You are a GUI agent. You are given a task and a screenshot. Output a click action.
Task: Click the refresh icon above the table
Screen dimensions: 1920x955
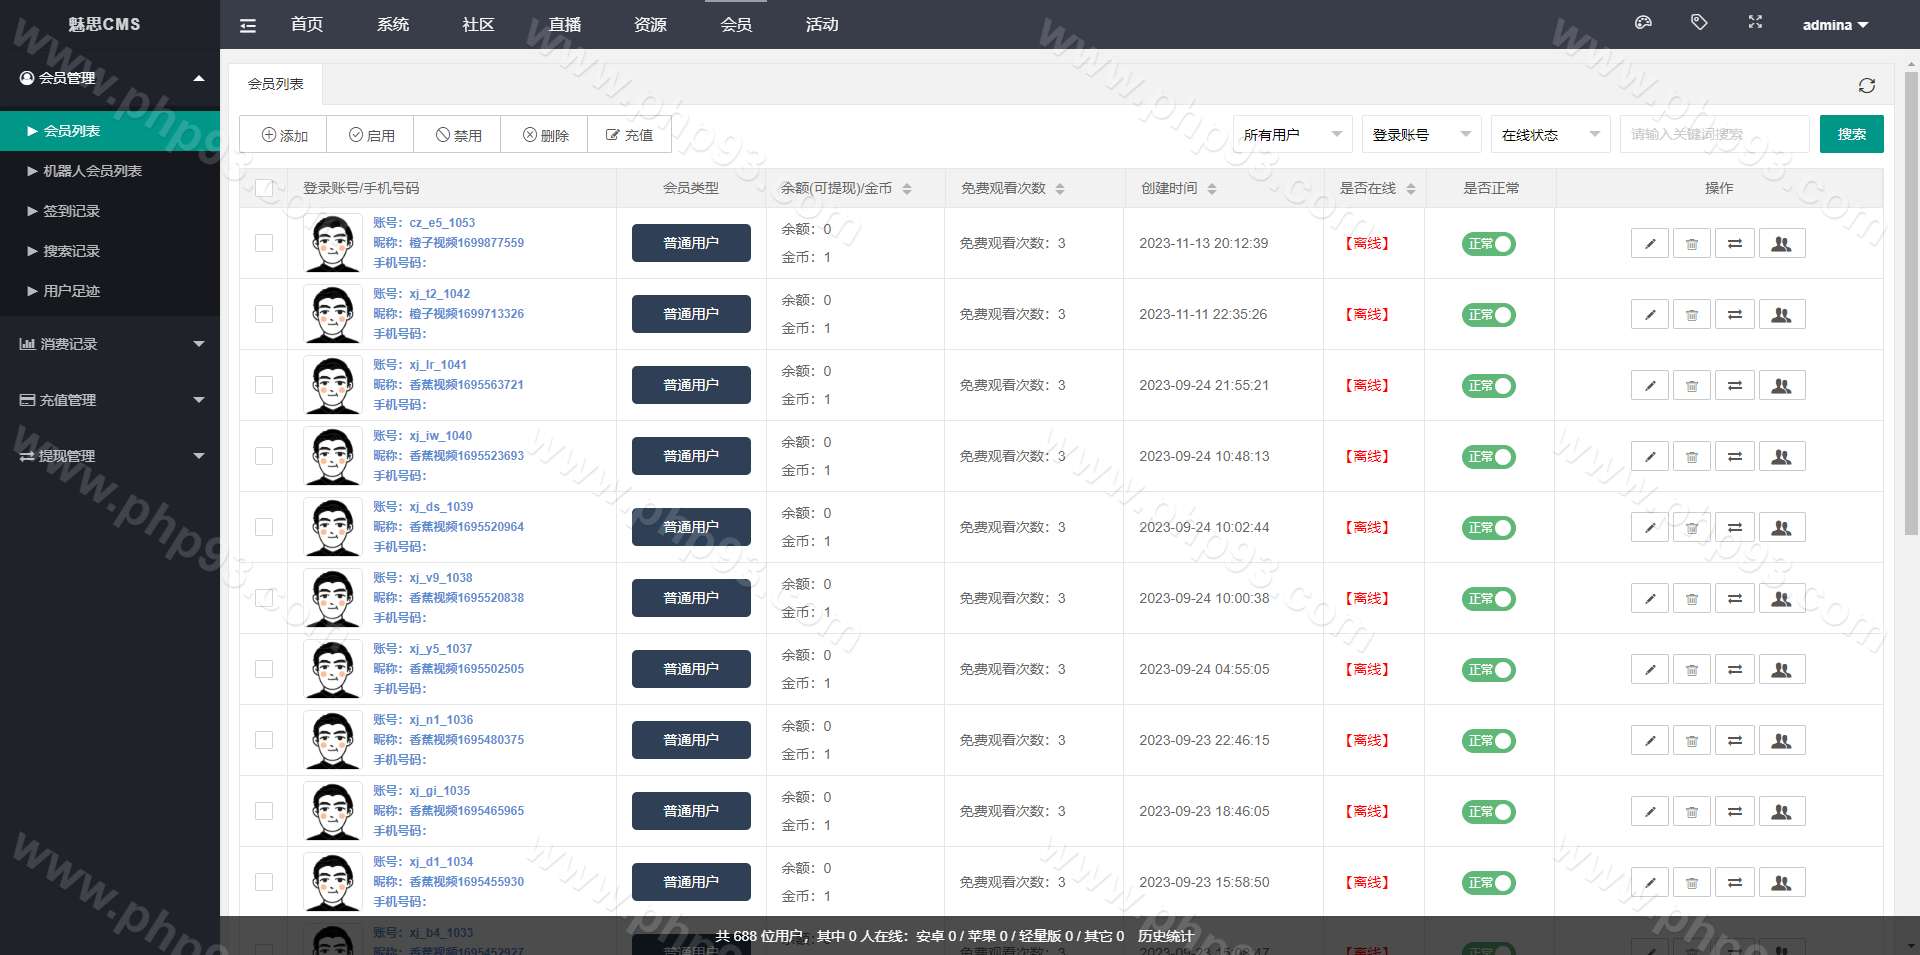(x=1866, y=86)
